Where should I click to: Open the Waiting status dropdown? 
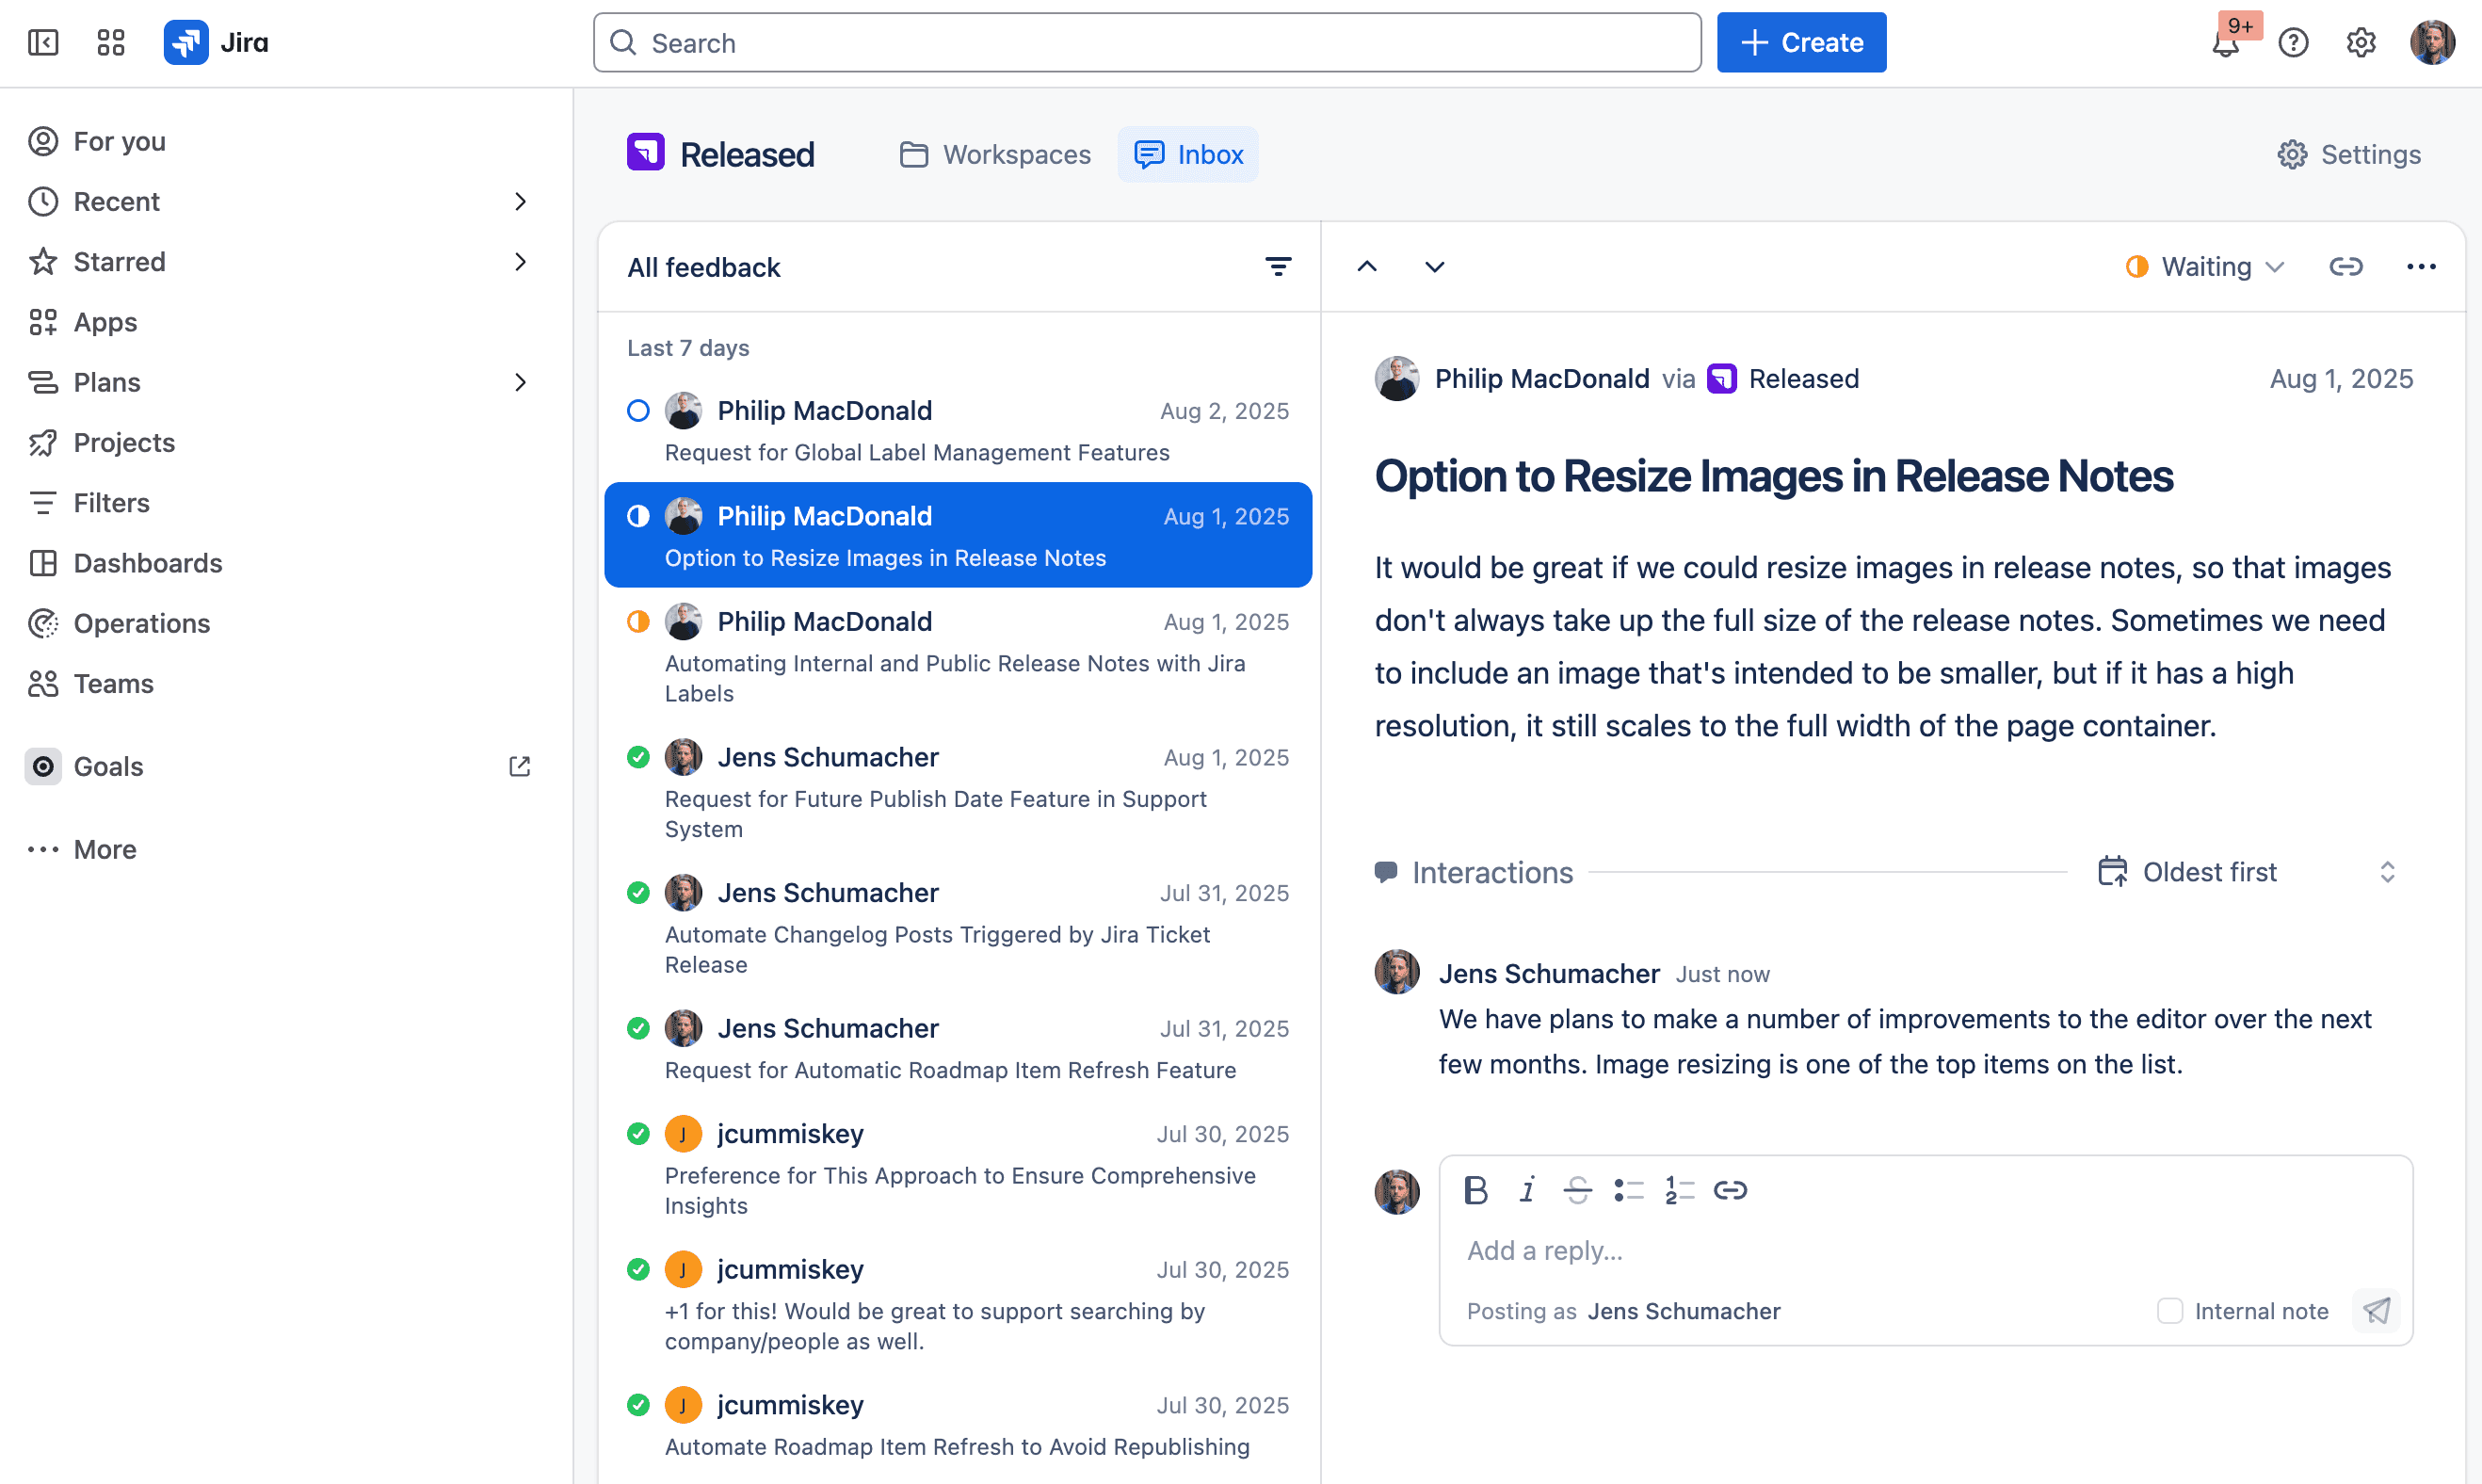[2205, 267]
